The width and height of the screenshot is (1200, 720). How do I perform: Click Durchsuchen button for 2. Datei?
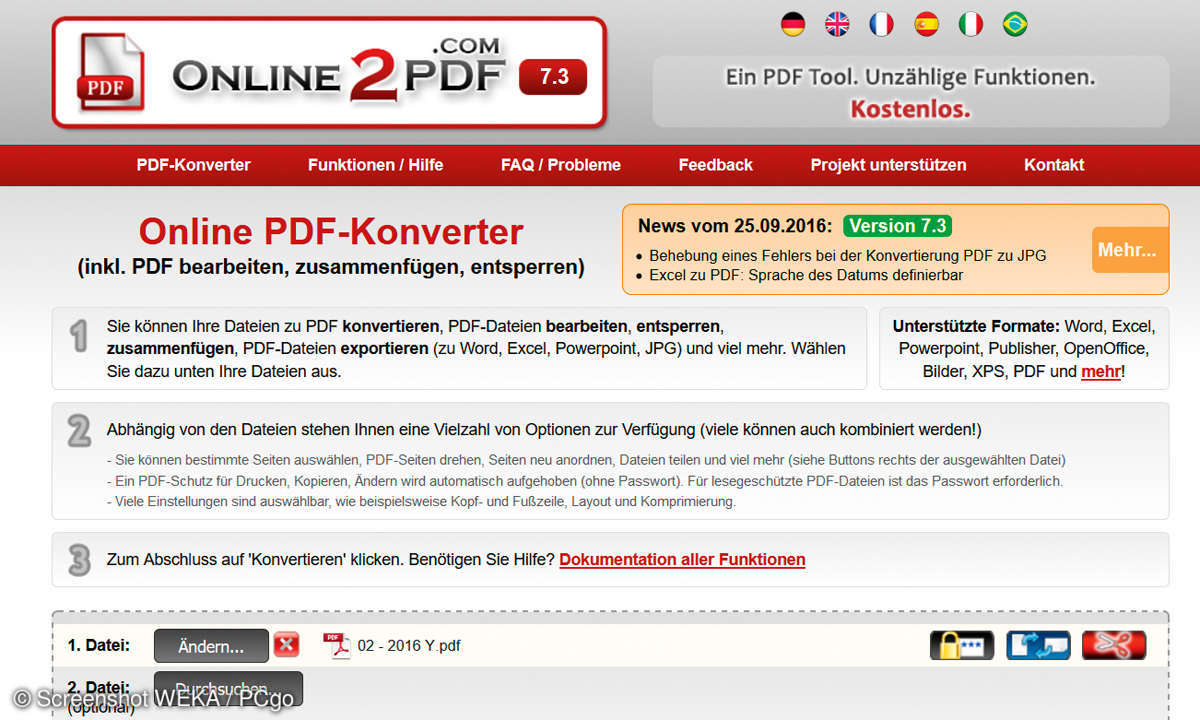[228, 689]
